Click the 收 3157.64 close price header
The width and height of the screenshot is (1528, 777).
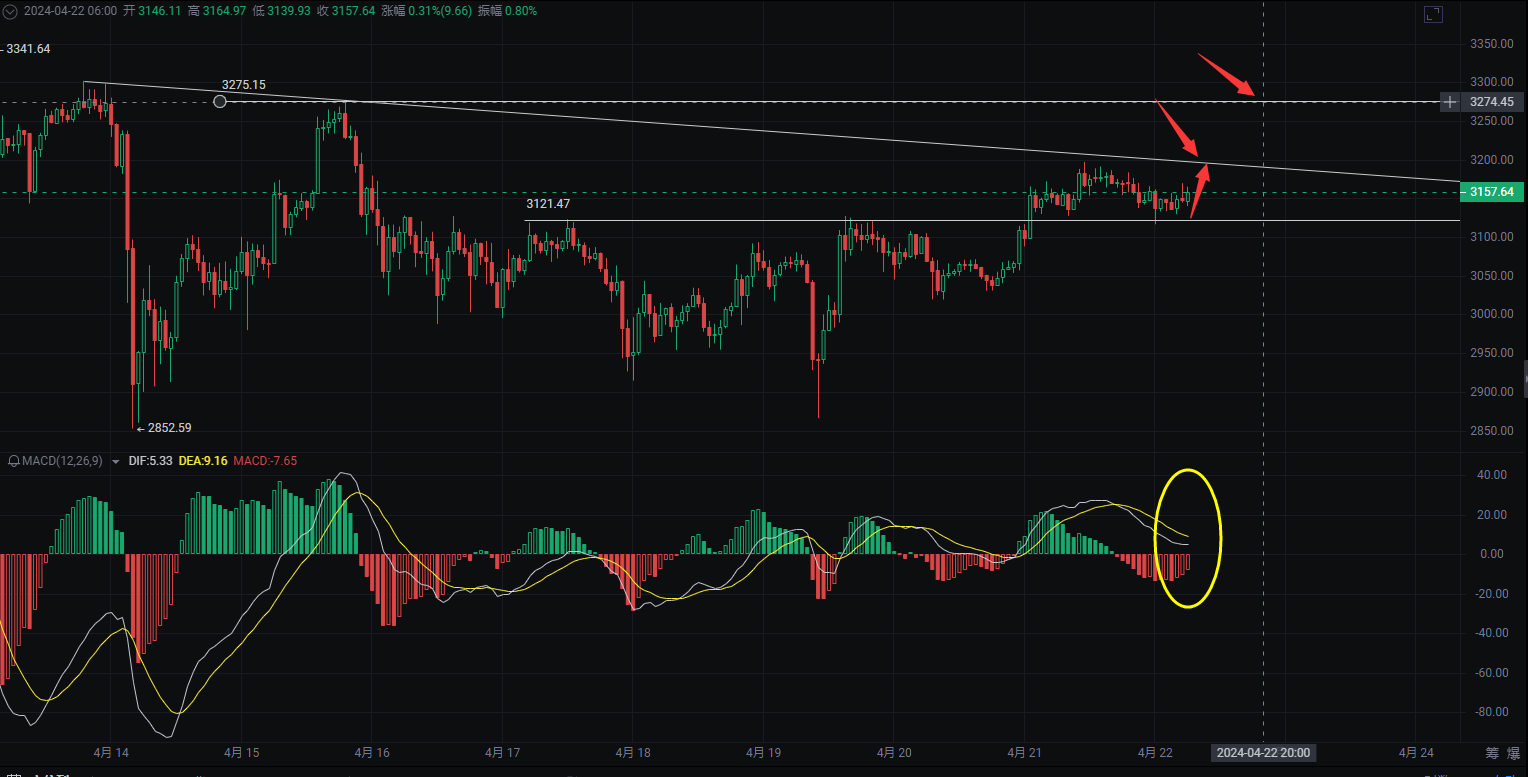click(x=346, y=11)
